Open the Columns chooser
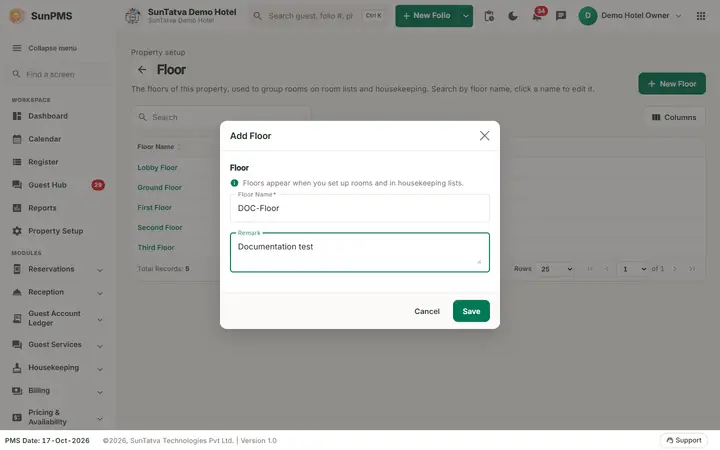This screenshot has height=450, width=720. pos(674,117)
